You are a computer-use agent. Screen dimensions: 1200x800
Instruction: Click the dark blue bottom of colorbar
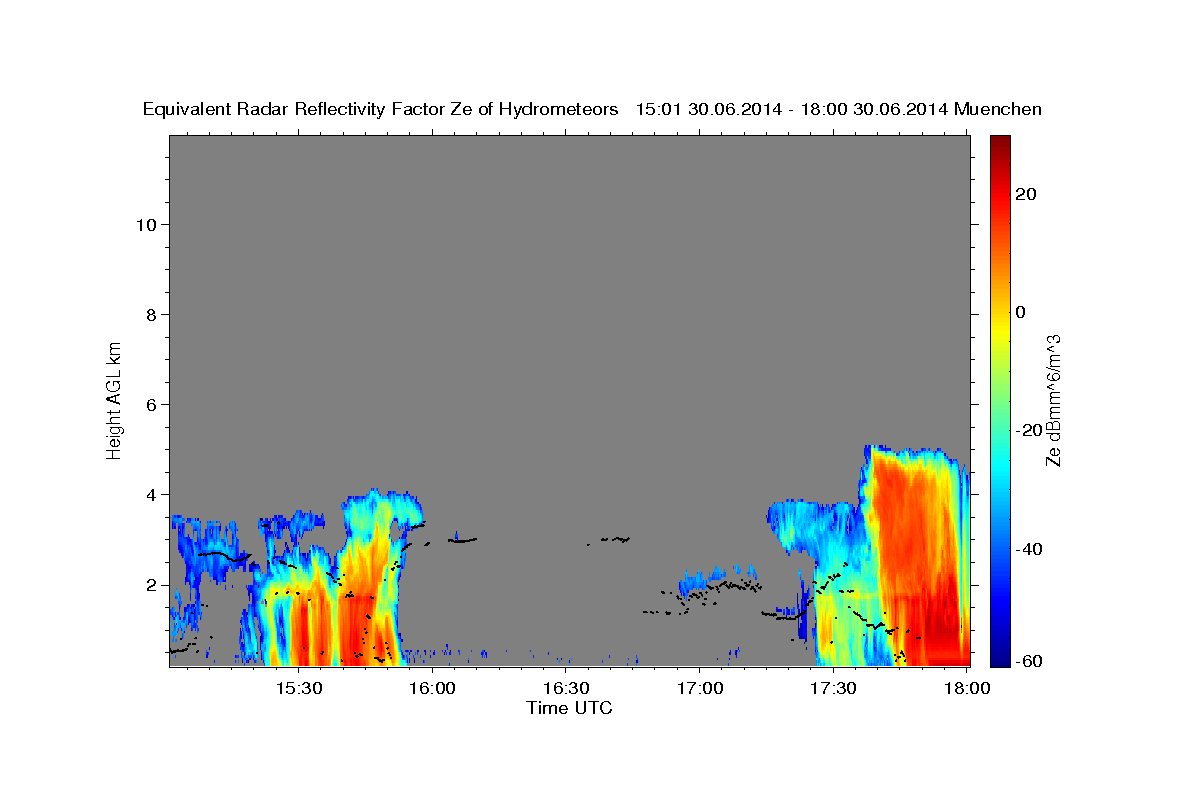coord(999,655)
